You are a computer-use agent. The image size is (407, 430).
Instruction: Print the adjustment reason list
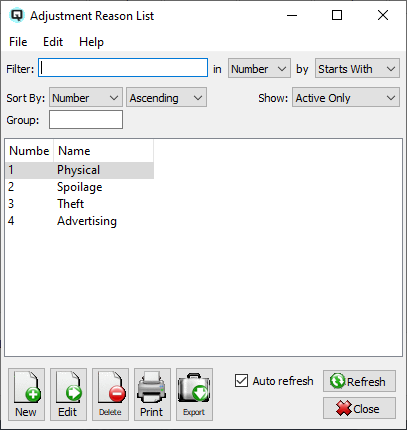coord(152,394)
